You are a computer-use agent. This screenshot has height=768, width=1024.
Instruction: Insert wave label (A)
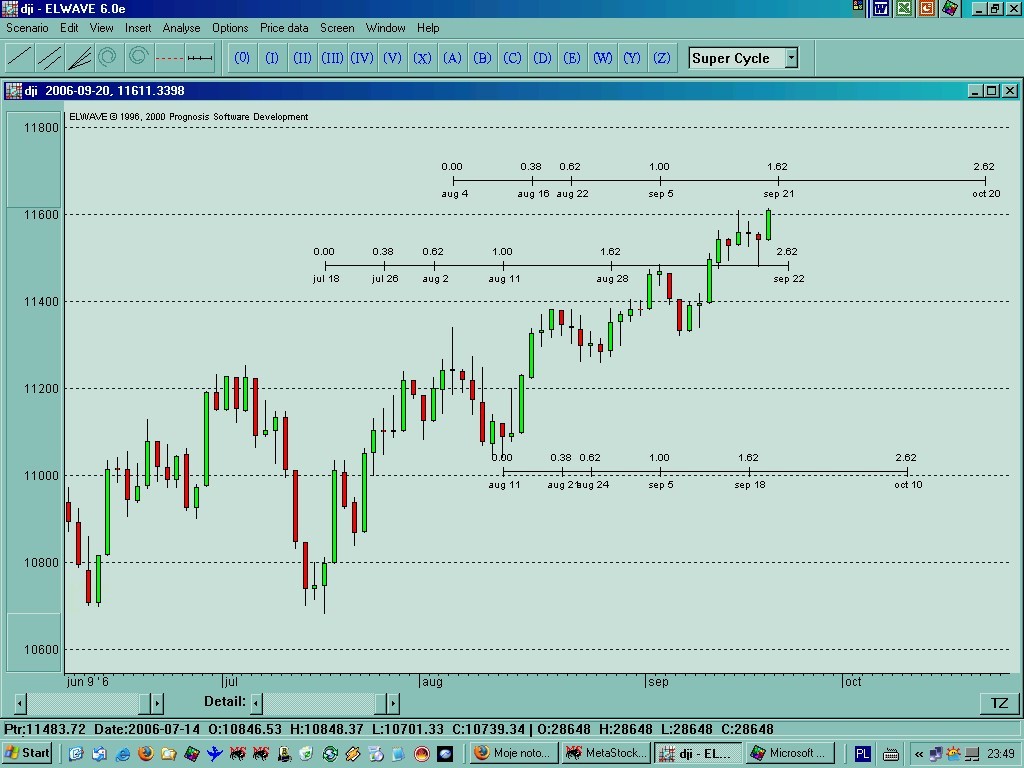[452, 58]
